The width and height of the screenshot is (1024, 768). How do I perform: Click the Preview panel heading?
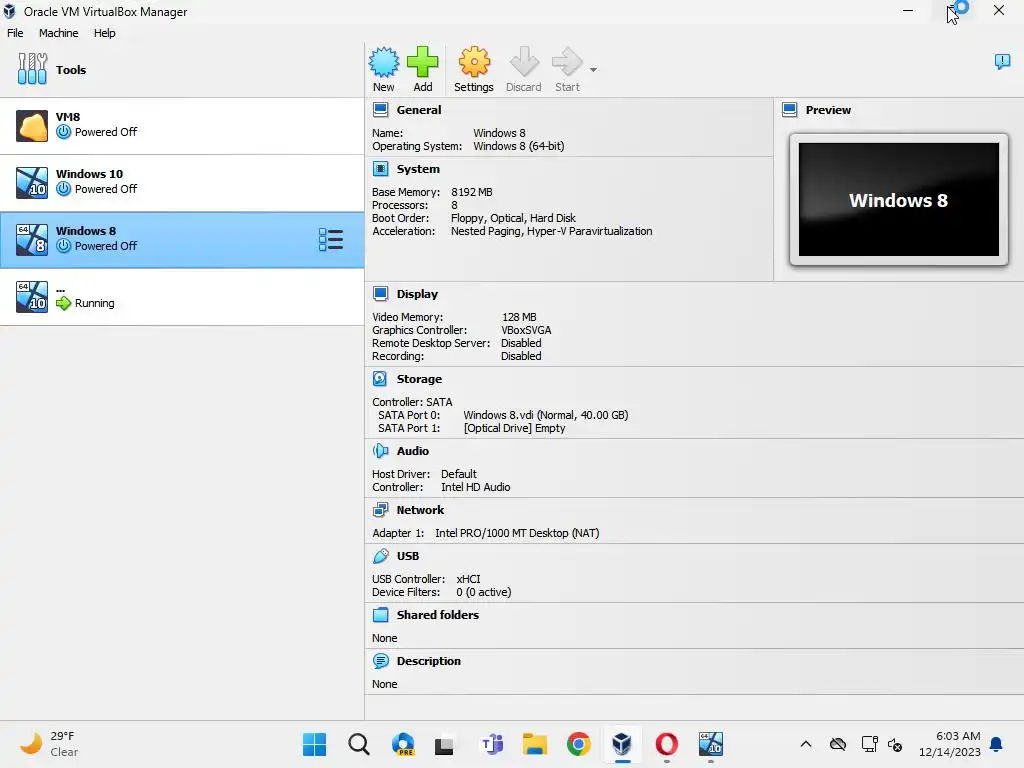[828, 110]
